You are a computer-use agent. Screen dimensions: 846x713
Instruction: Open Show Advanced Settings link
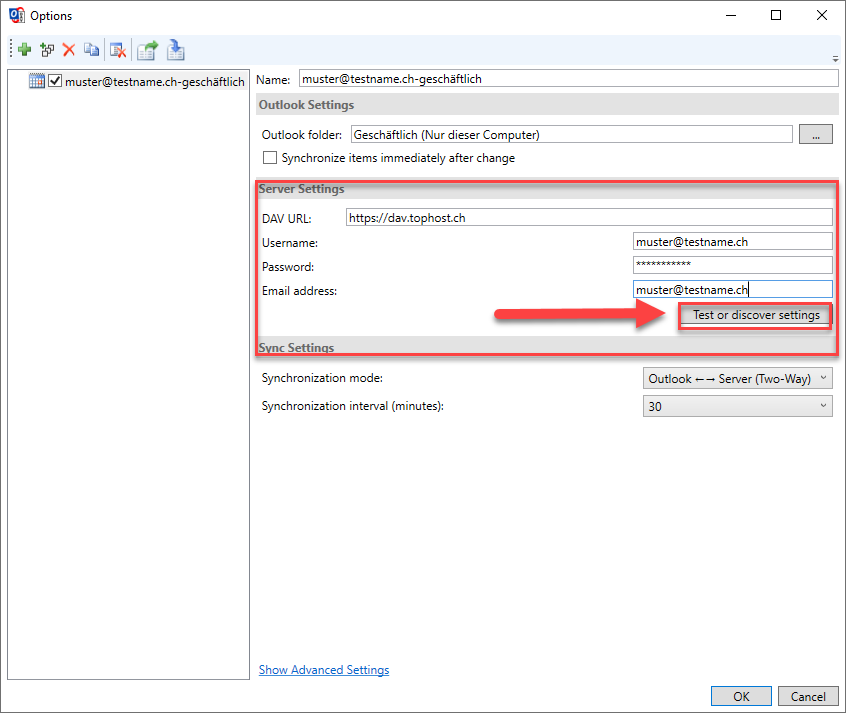[324, 670]
